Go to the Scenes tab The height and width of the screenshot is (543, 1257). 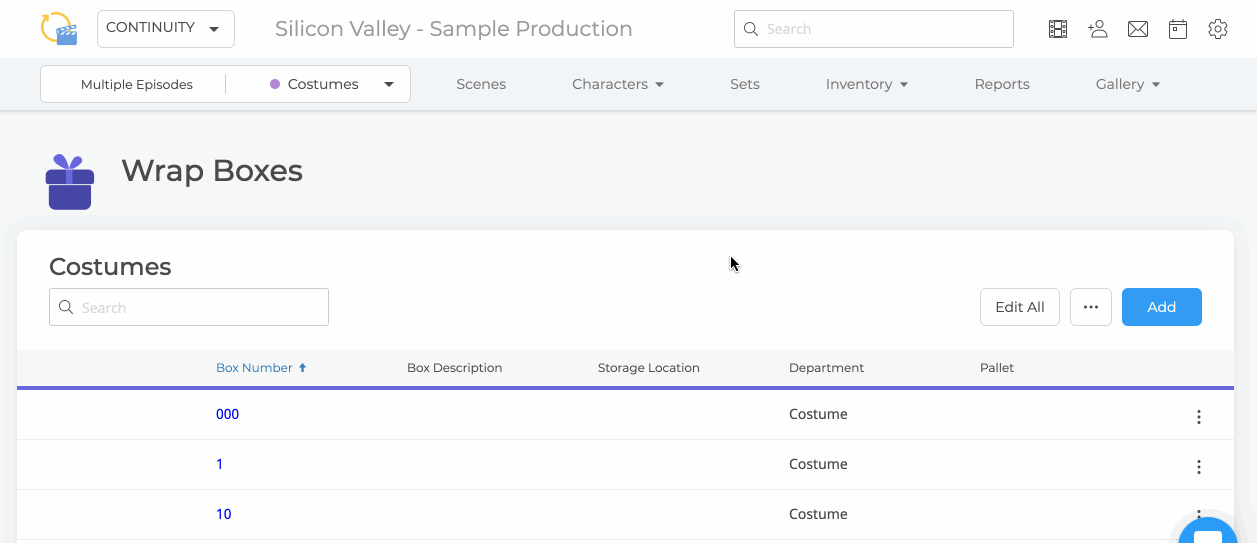[481, 84]
